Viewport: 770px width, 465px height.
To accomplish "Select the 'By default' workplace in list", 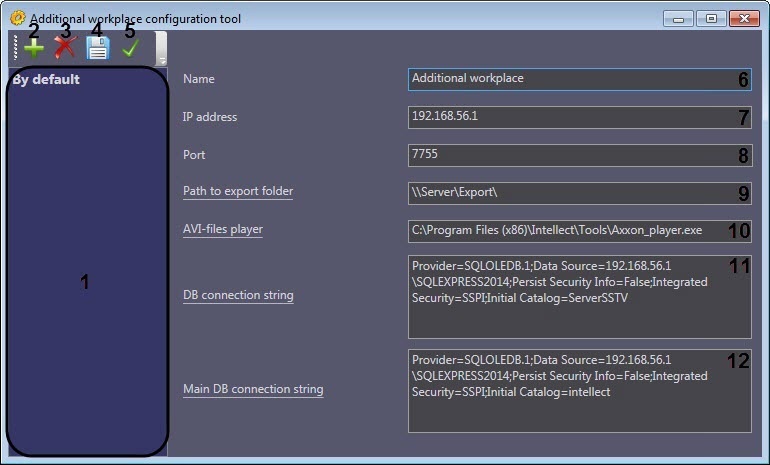I will coord(46,79).
